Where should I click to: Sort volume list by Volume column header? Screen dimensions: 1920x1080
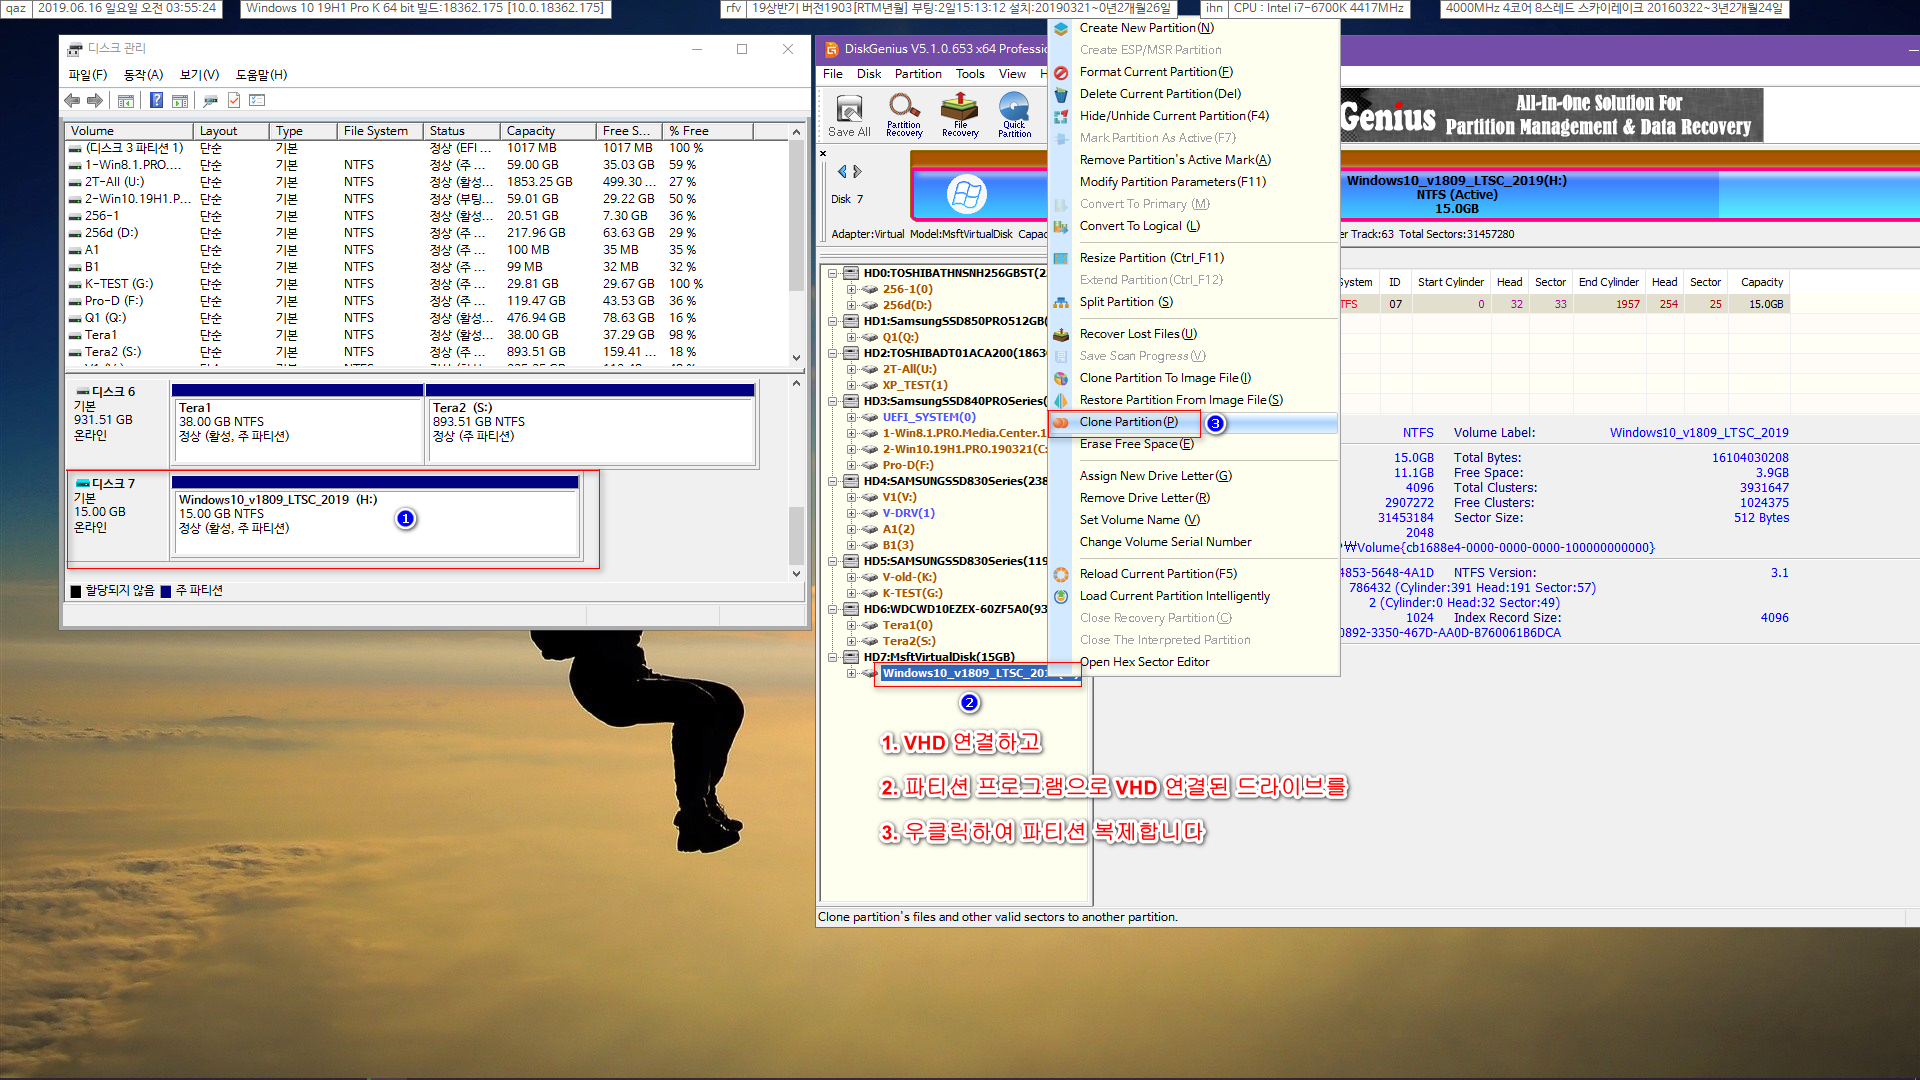point(129,131)
